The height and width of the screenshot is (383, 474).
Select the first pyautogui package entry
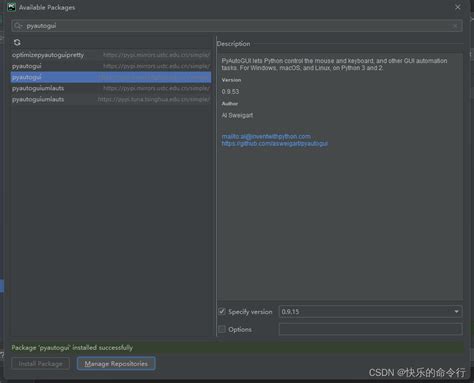[111, 66]
